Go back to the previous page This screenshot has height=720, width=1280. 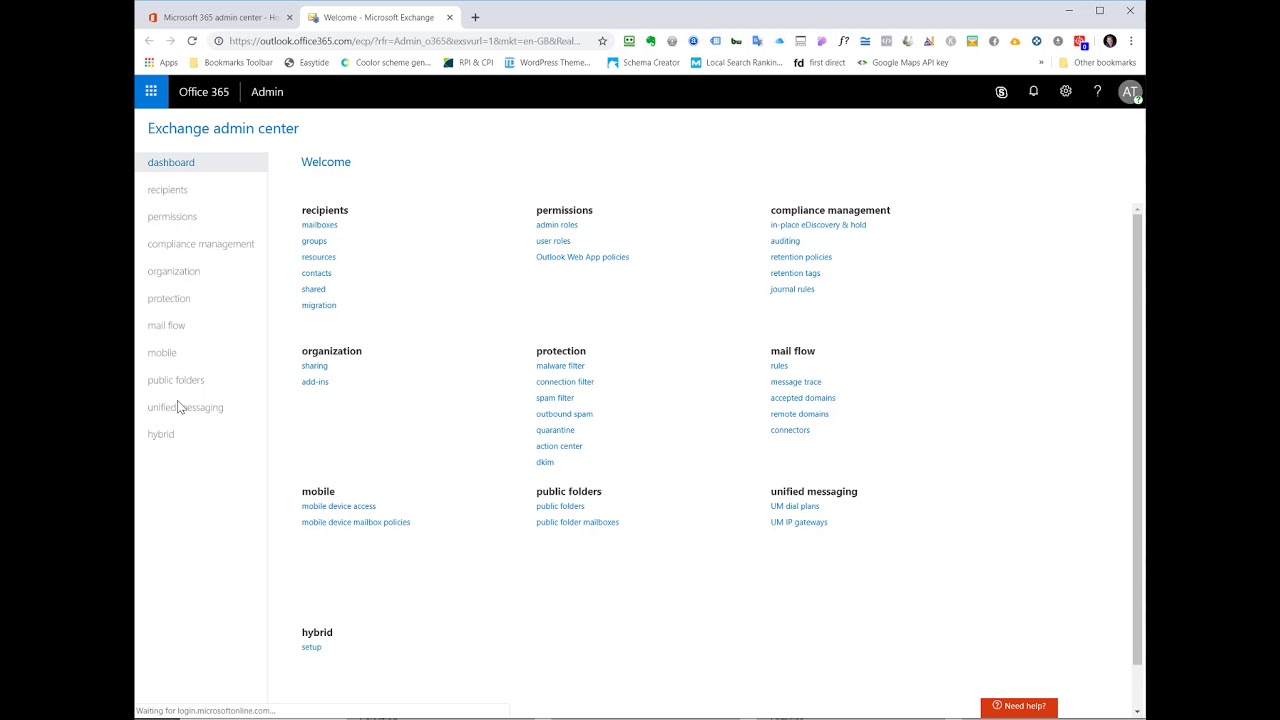(x=149, y=41)
